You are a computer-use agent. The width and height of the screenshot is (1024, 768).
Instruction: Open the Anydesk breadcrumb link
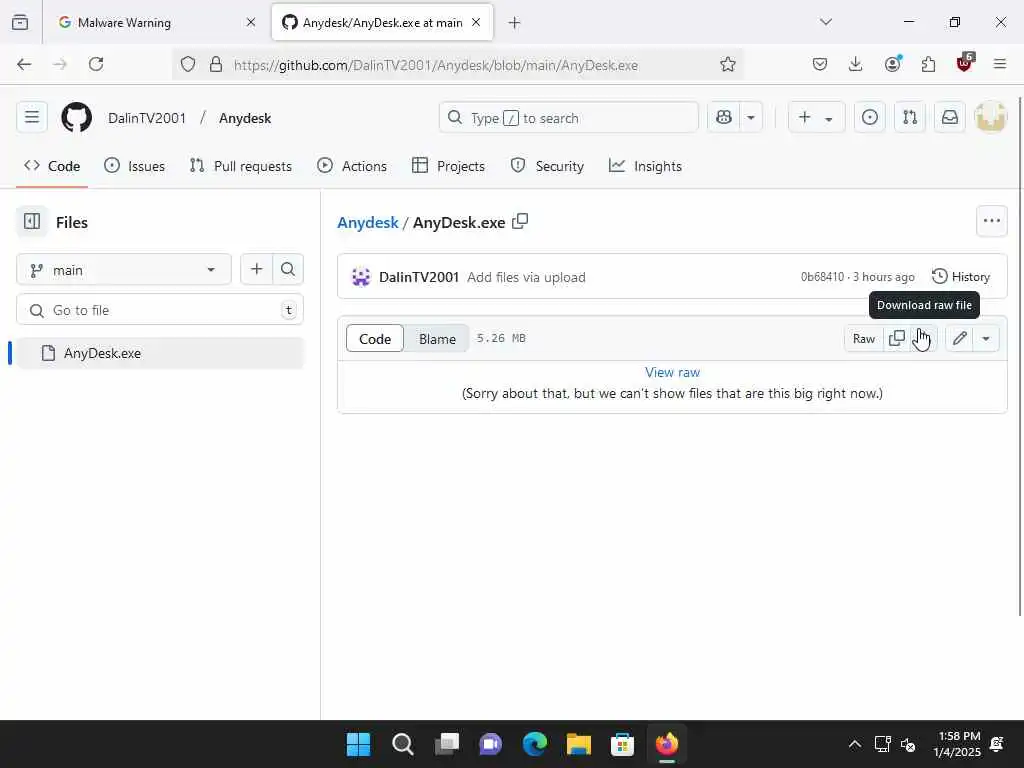point(368,222)
